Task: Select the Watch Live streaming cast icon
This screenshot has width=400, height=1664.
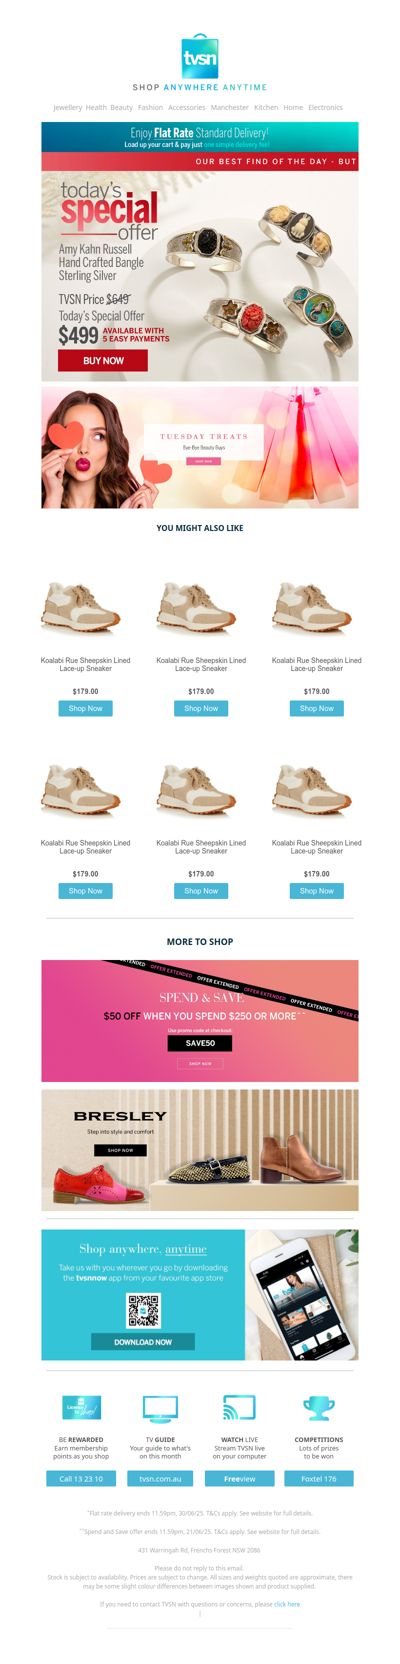Action: [x=239, y=1408]
